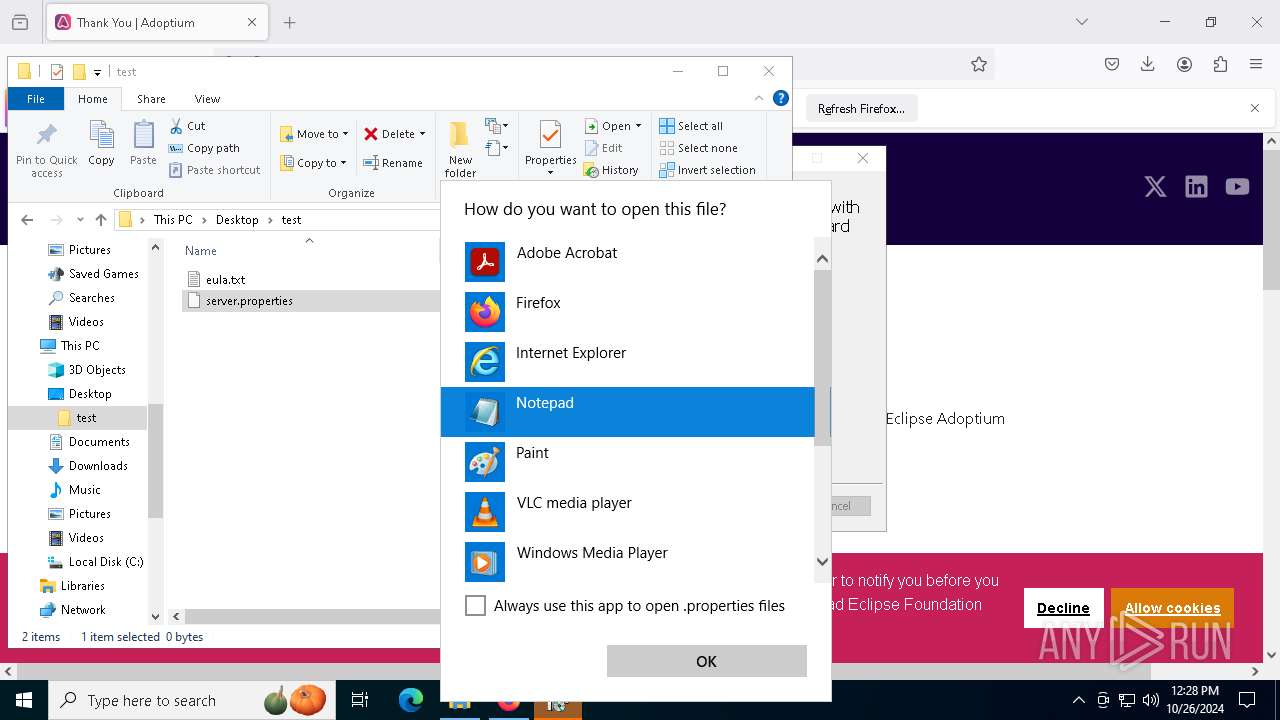Click Rename in the Organize group
Viewport: 1280px width, 720px height.
click(x=393, y=163)
